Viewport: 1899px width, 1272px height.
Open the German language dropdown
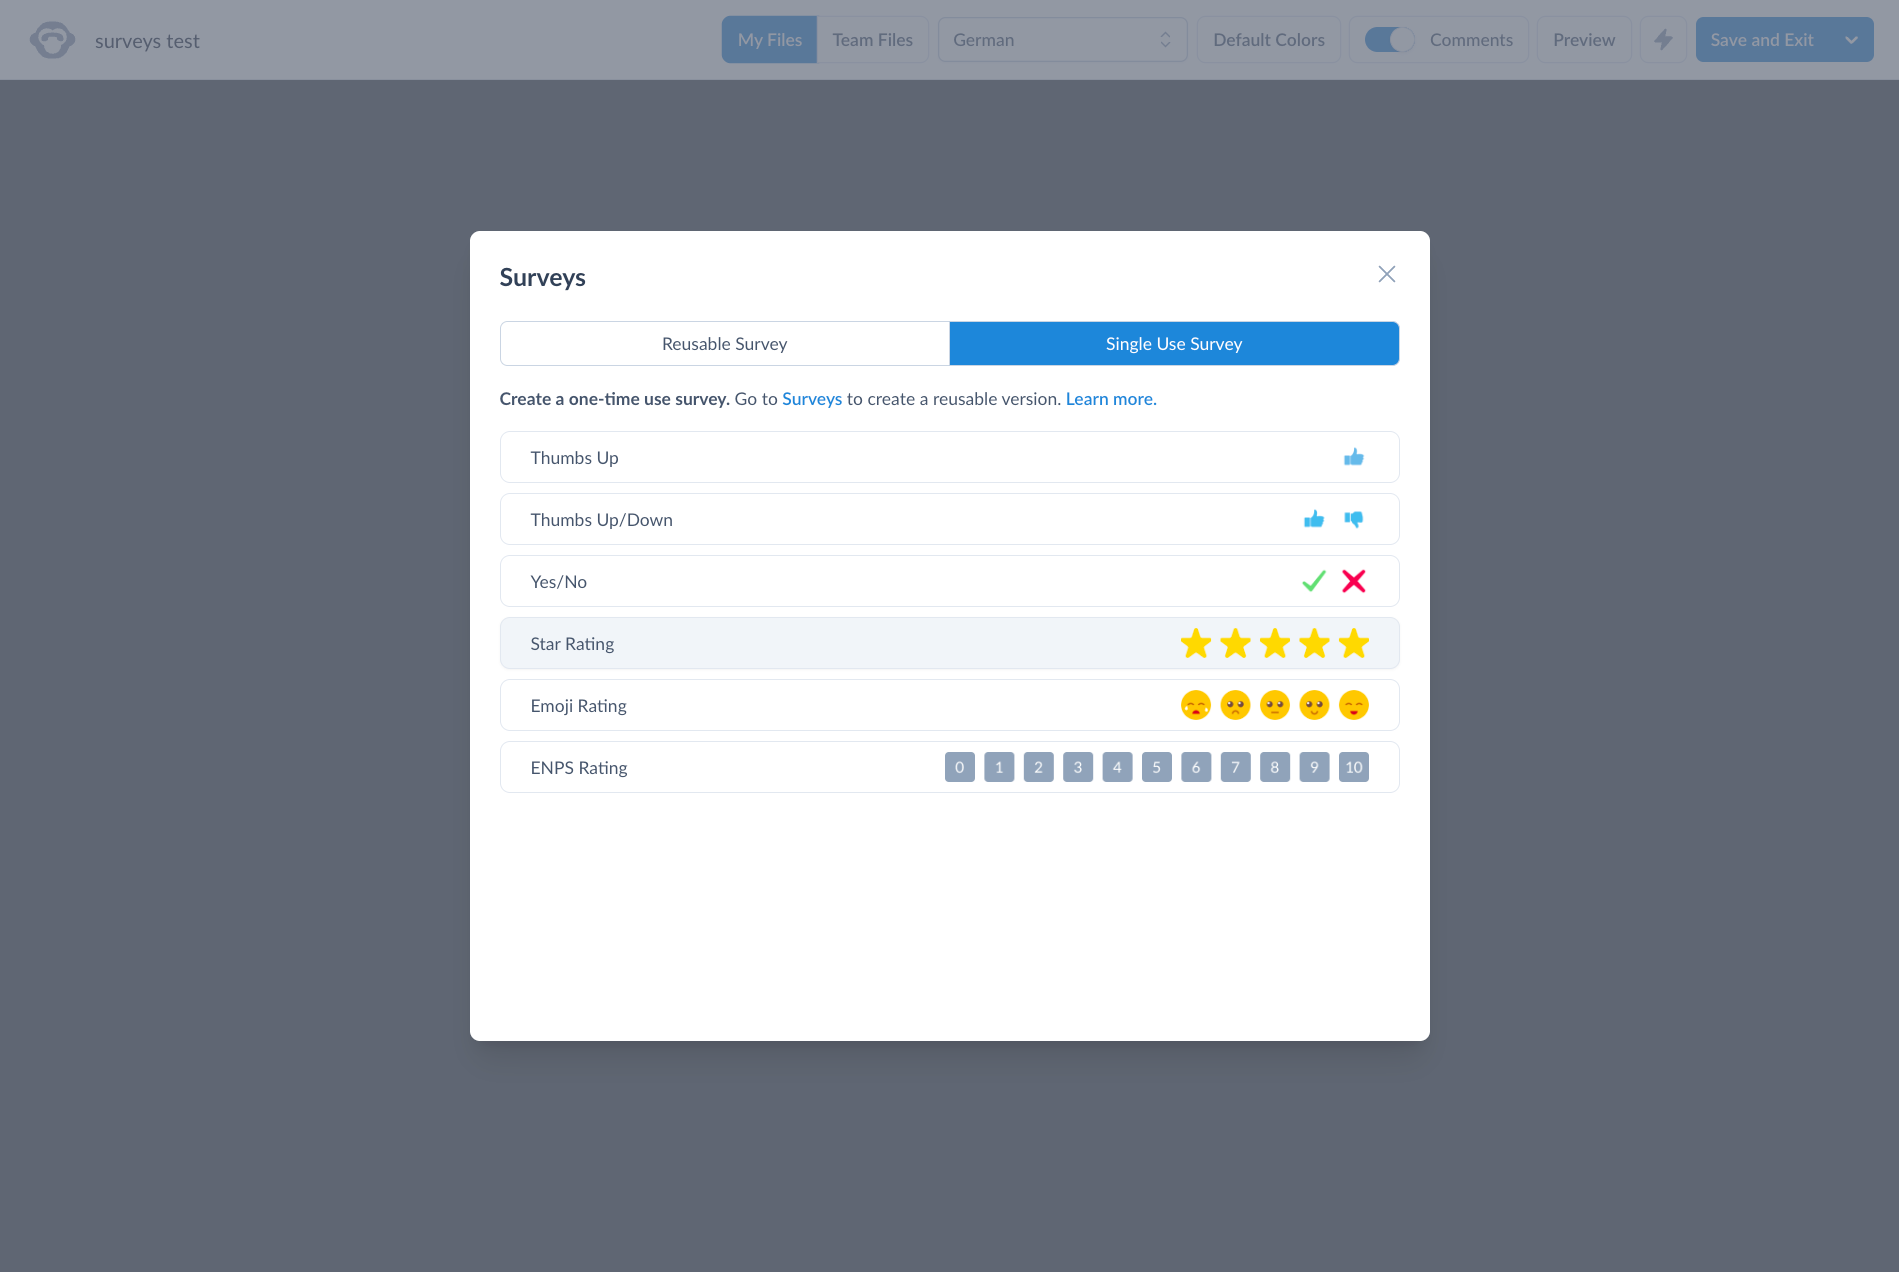pyautogui.click(x=1062, y=40)
